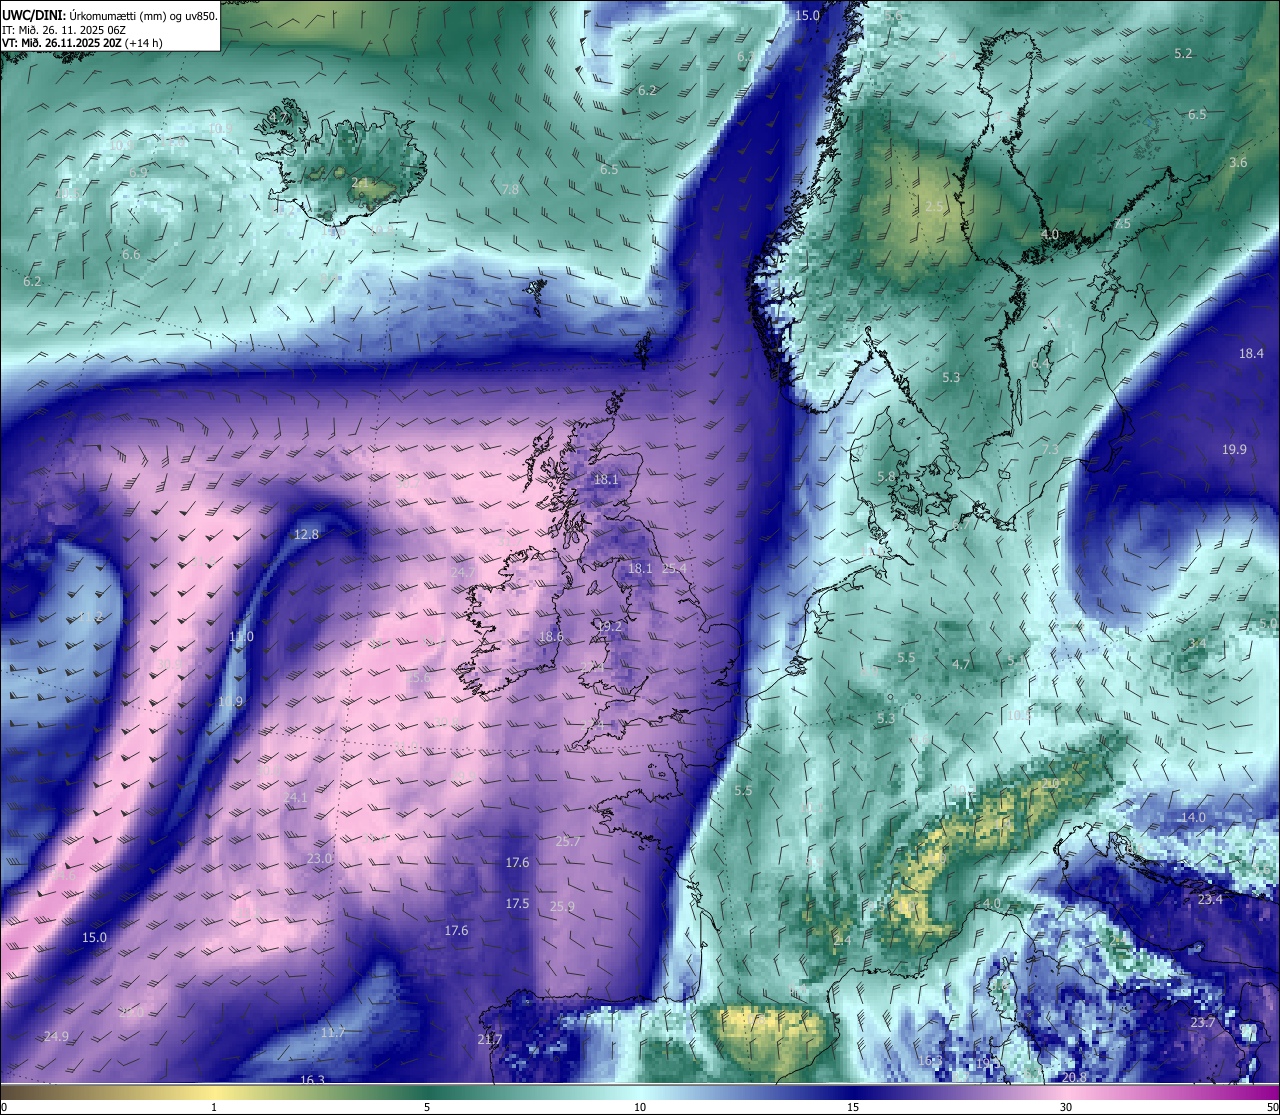The height and width of the screenshot is (1115, 1280).
Task: Click the 24.9 value label
Action: point(56,1037)
